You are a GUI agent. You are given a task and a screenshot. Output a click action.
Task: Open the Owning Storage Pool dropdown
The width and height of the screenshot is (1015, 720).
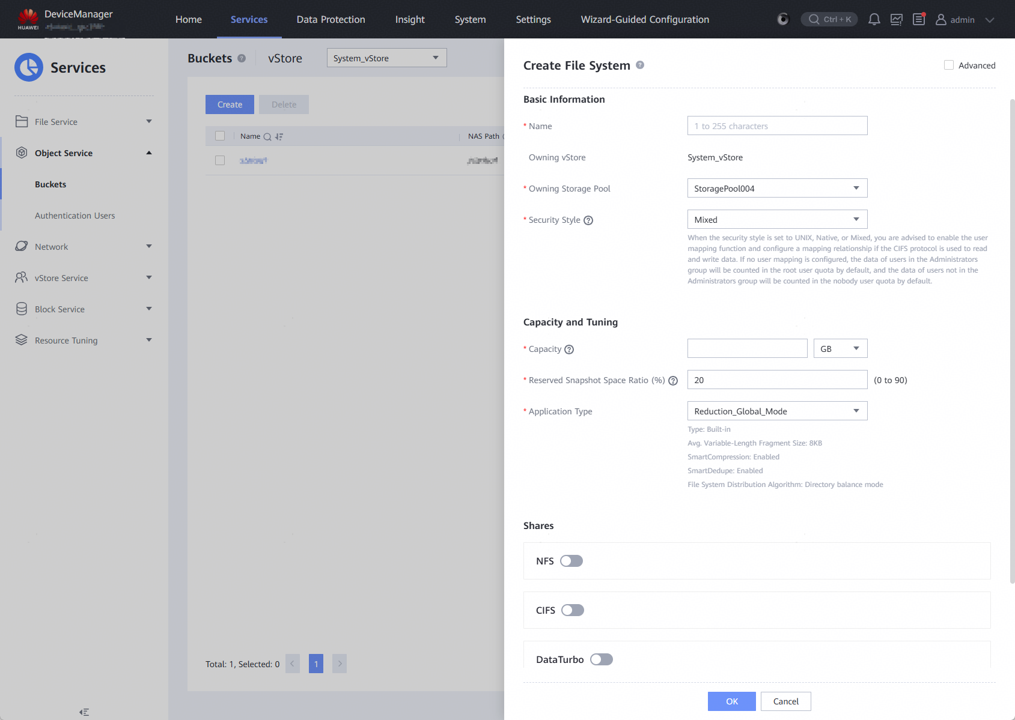pos(776,188)
